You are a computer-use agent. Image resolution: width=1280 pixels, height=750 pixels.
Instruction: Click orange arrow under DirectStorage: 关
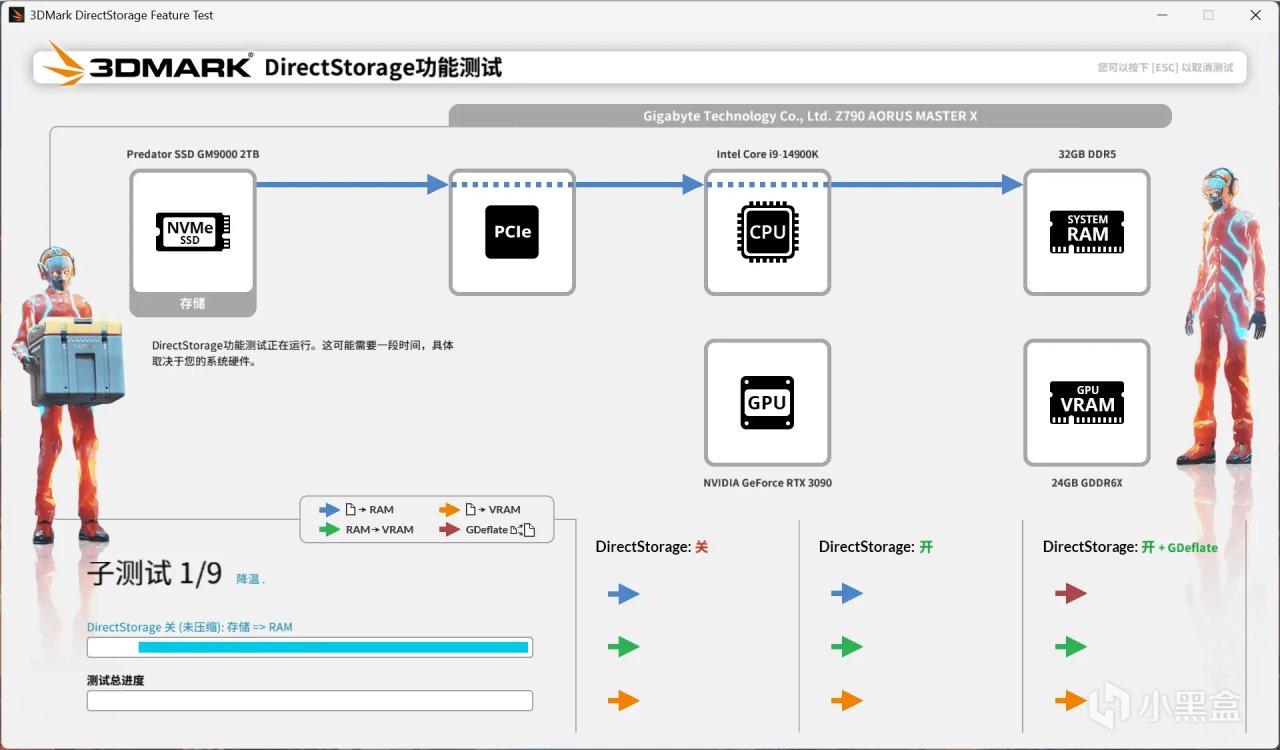(x=623, y=700)
